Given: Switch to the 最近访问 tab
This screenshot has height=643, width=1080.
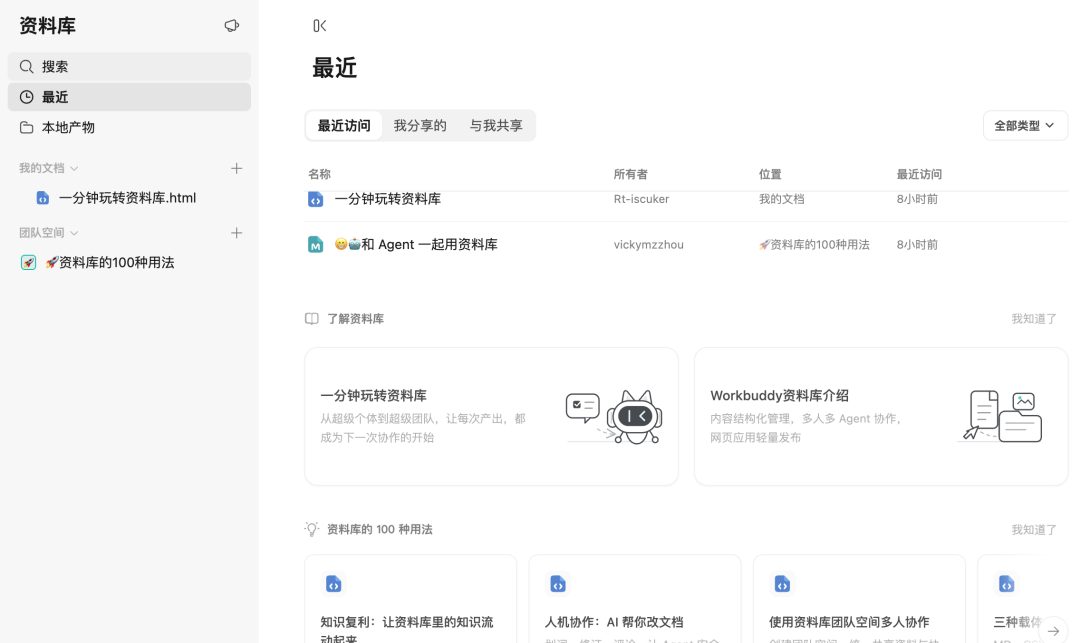Looking at the screenshot, I should tap(344, 125).
